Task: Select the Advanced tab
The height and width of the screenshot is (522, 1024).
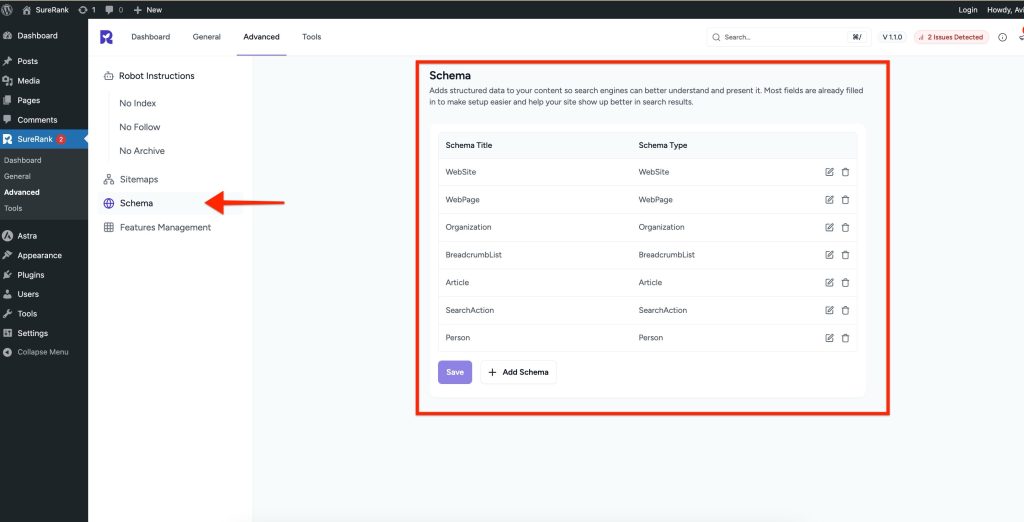Action: (261, 37)
